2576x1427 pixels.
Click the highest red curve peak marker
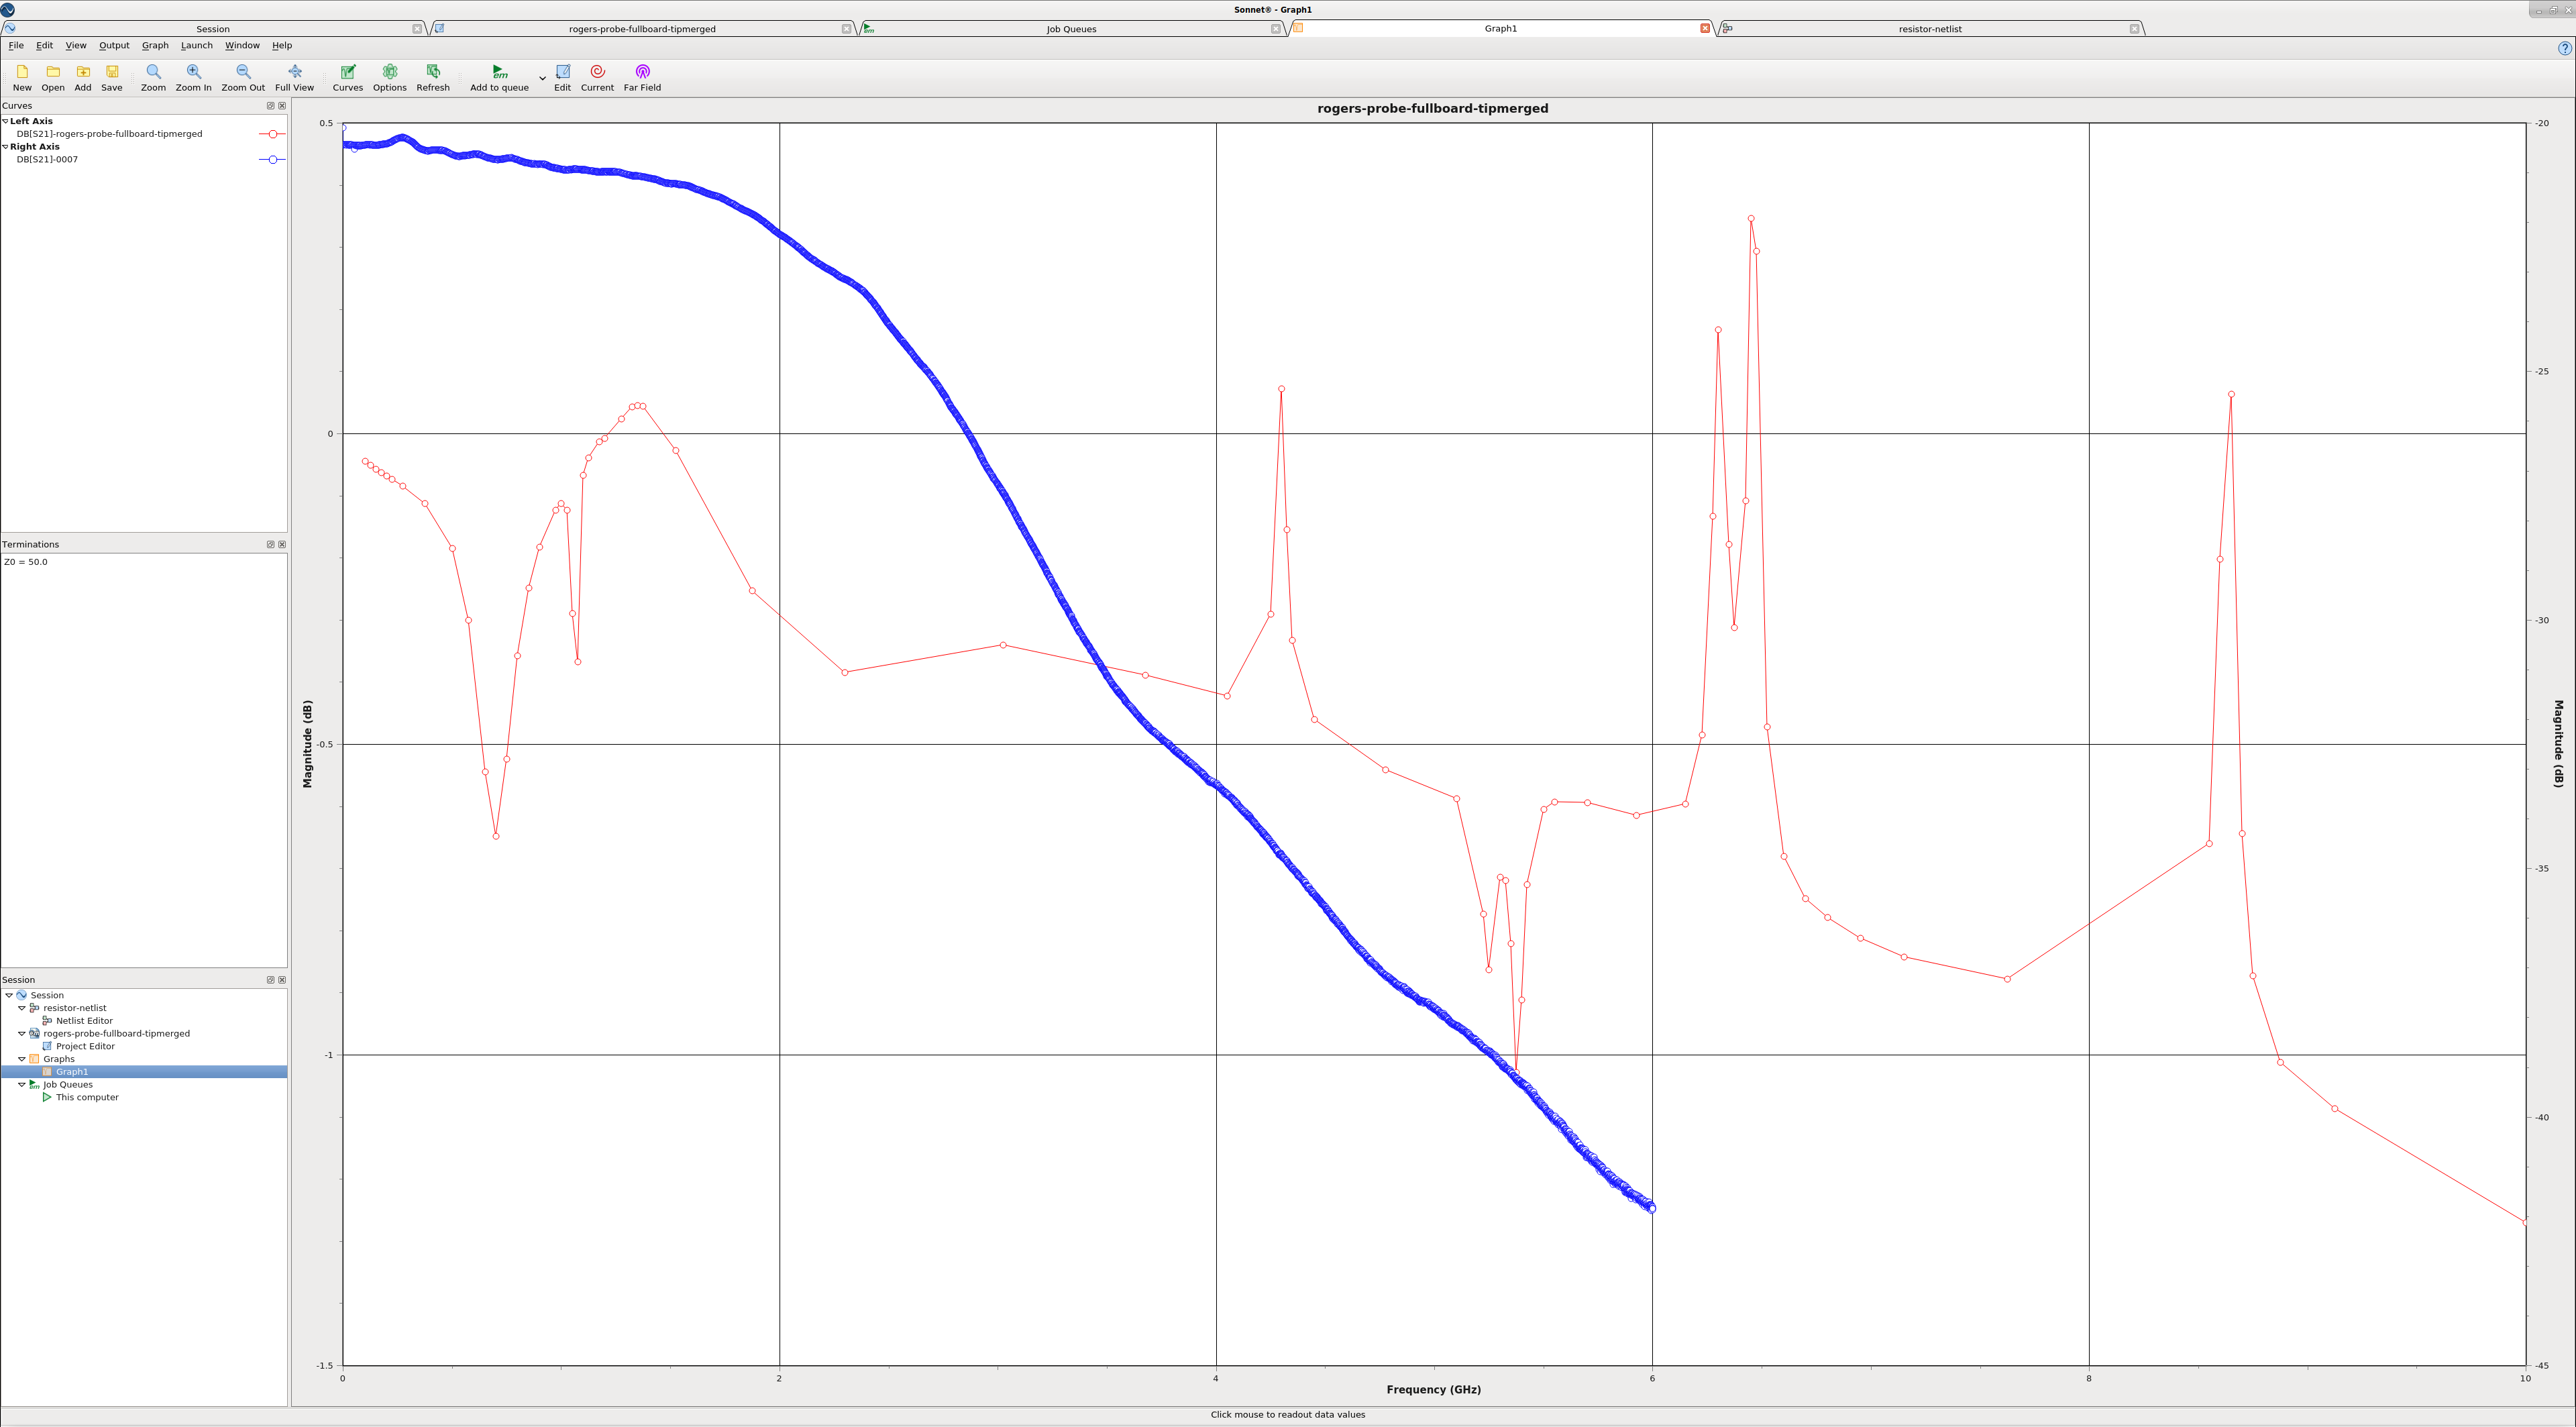[x=1751, y=218]
